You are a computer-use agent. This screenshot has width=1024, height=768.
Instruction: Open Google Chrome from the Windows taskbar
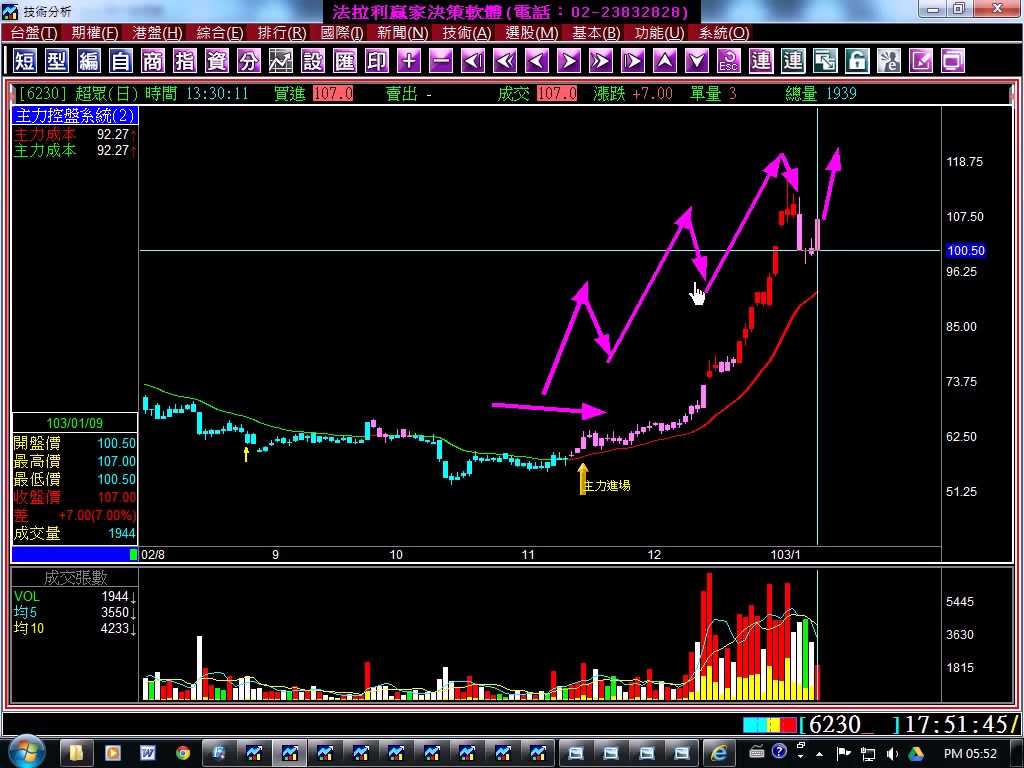click(x=183, y=753)
